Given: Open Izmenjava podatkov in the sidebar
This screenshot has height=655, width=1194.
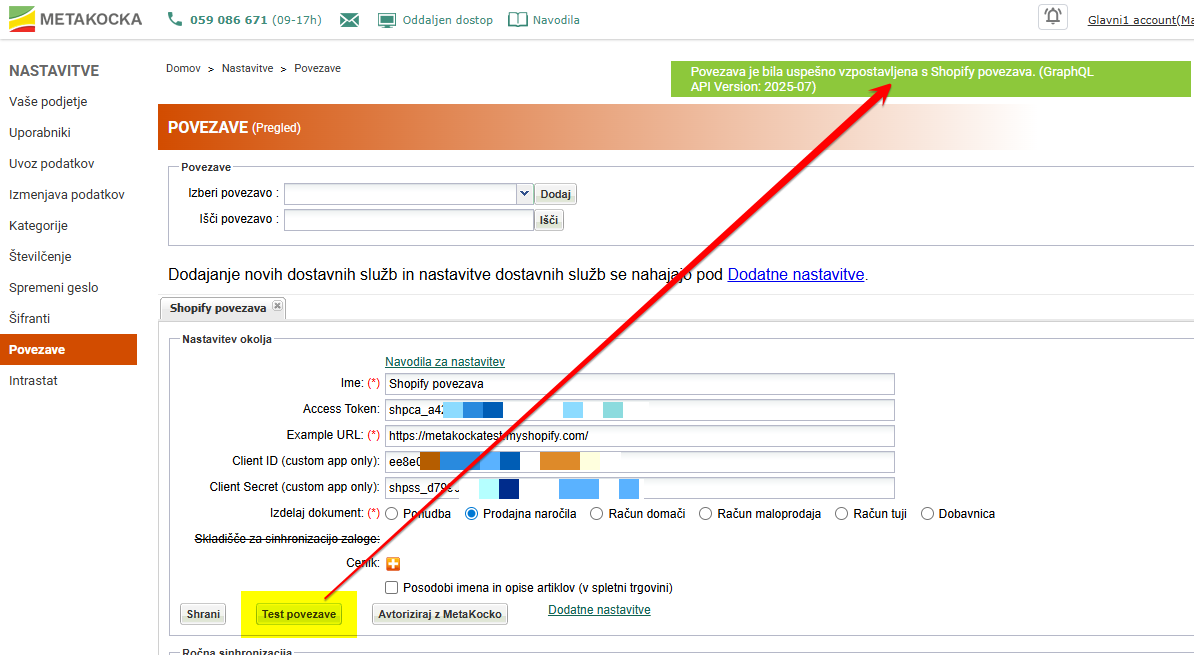Looking at the screenshot, I should [67, 195].
